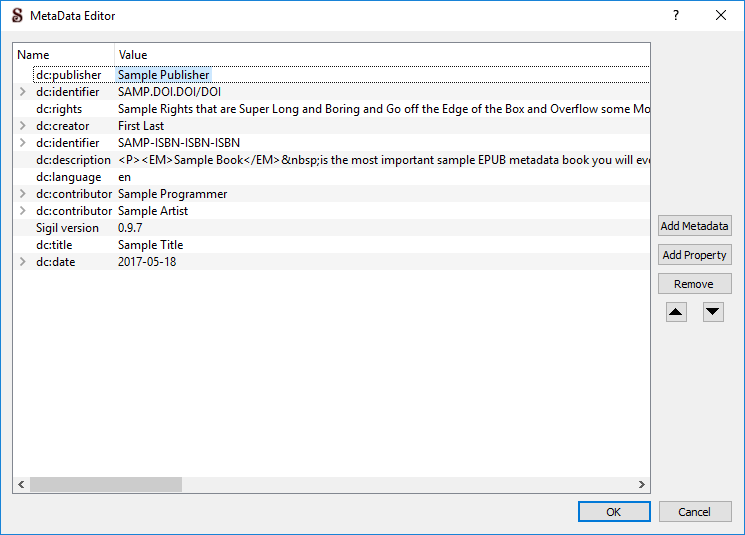Expand the dc:identifier SAMP.DOI row
Image resolution: width=745 pixels, height=535 pixels.
tap(22, 92)
